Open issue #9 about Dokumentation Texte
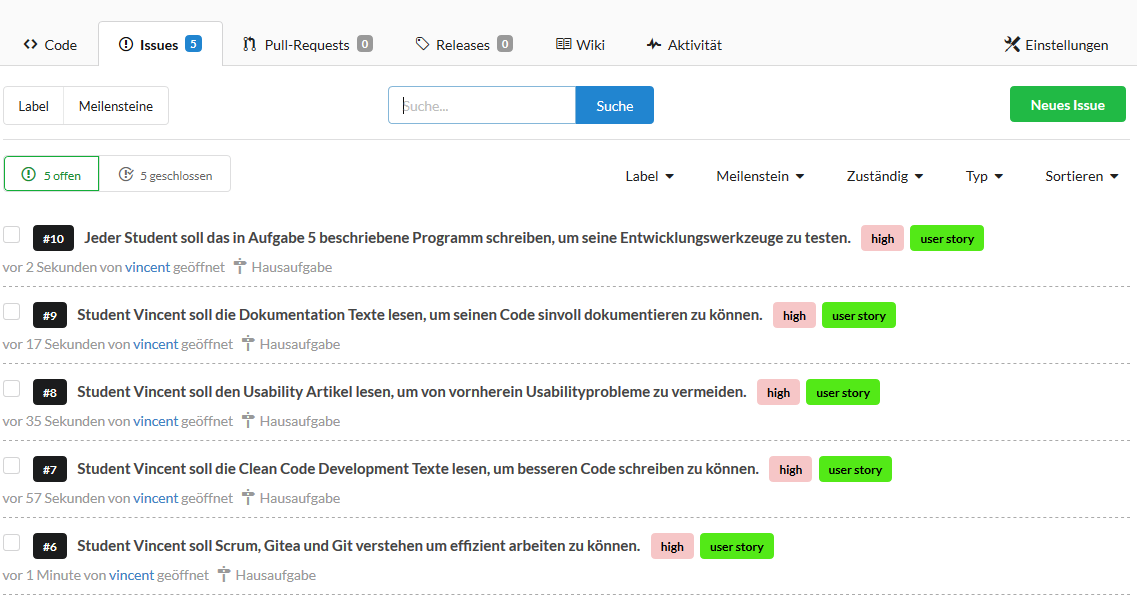This screenshot has width=1137, height=605. [x=419, y=315]
